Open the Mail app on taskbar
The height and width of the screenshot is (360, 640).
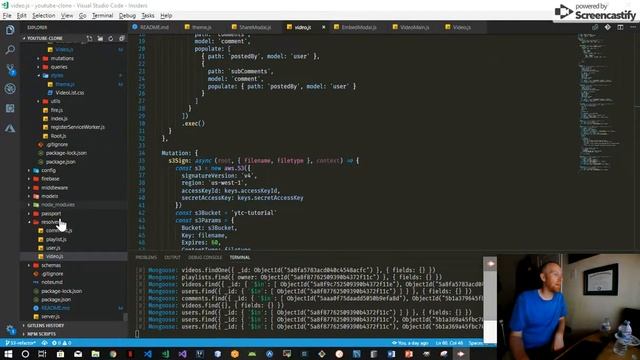tap(78, 354)
